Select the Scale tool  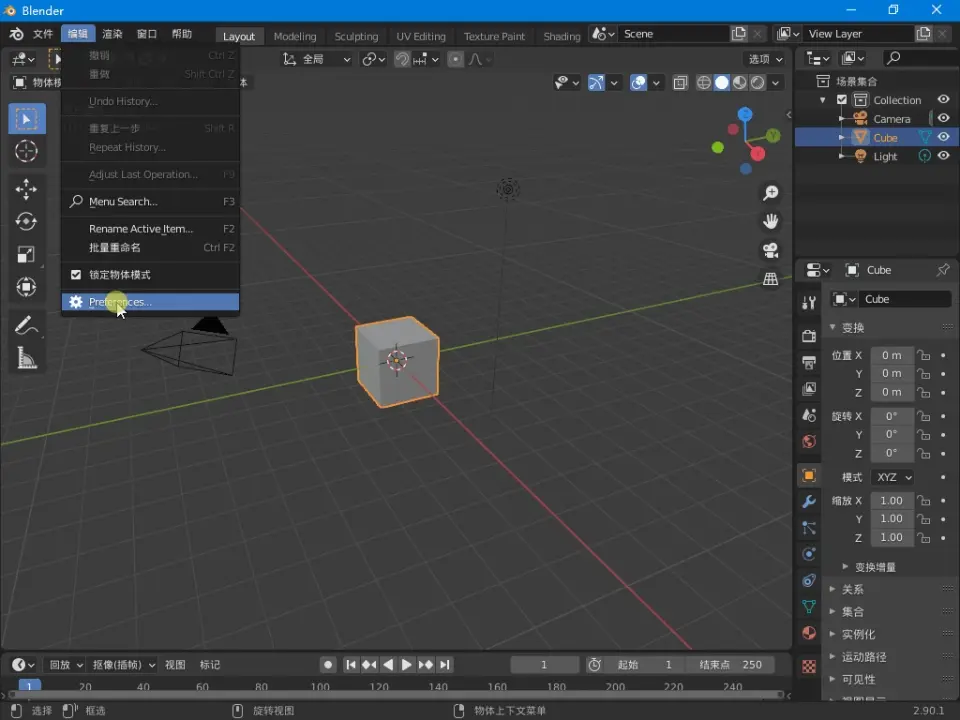click(x=27, y=254)
